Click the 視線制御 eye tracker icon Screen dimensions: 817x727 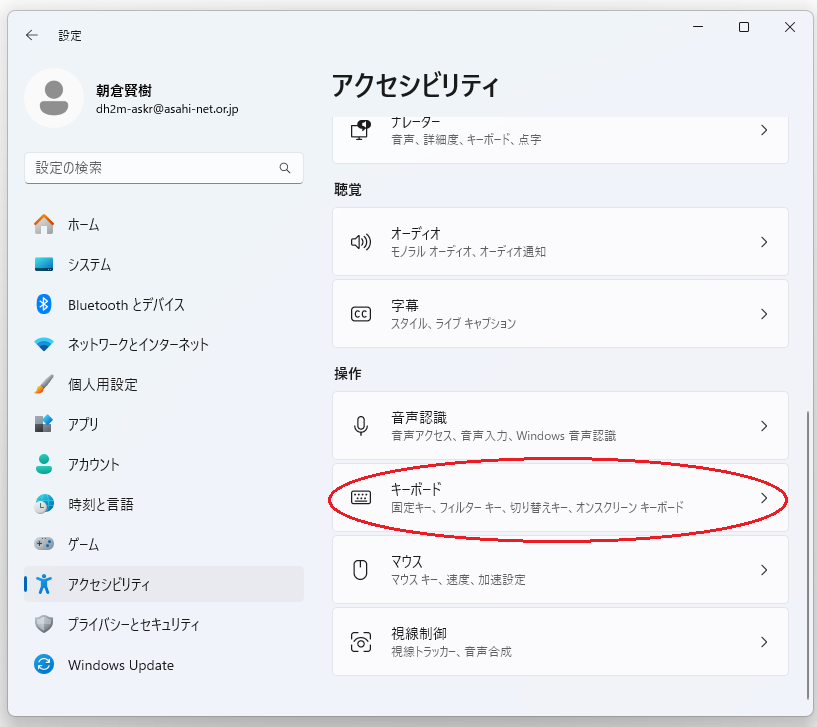(361, 642)
